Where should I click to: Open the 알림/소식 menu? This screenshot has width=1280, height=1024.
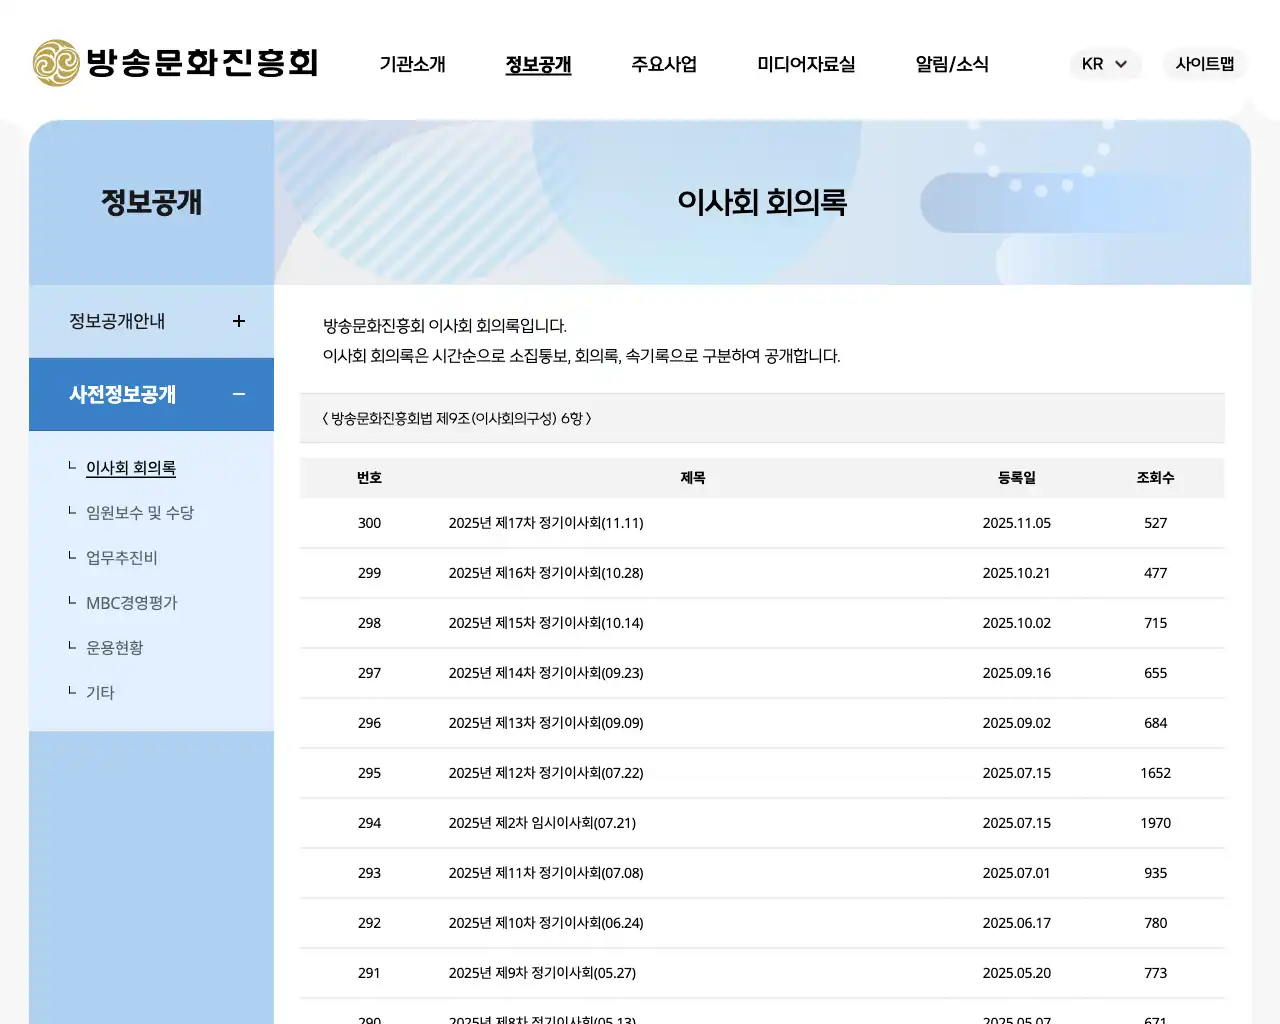tap(952, 64)
